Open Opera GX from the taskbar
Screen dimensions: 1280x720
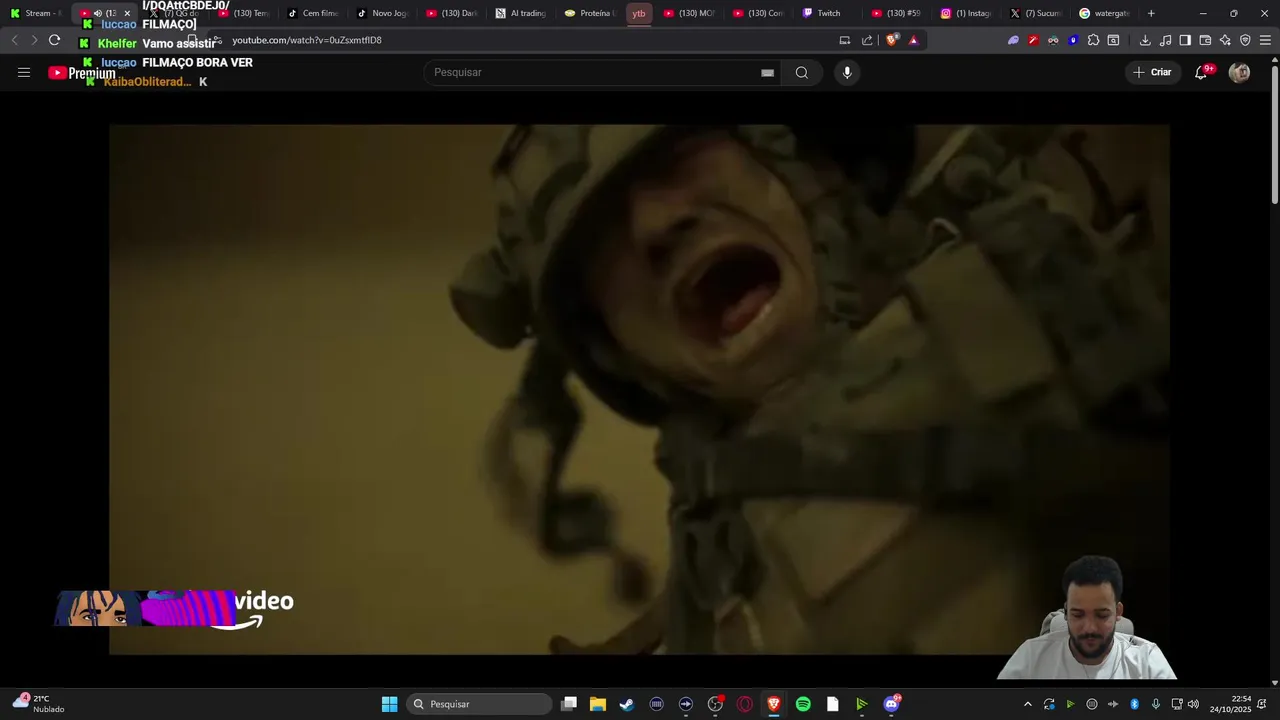744,704
